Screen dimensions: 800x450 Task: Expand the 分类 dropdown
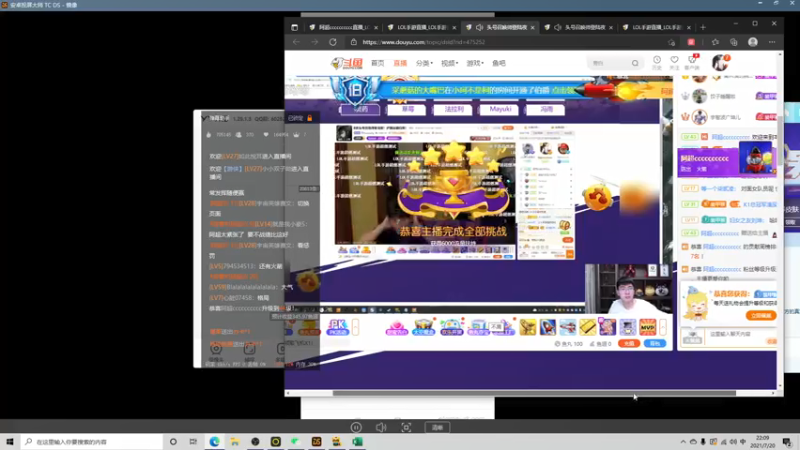(x=424, y=63)
